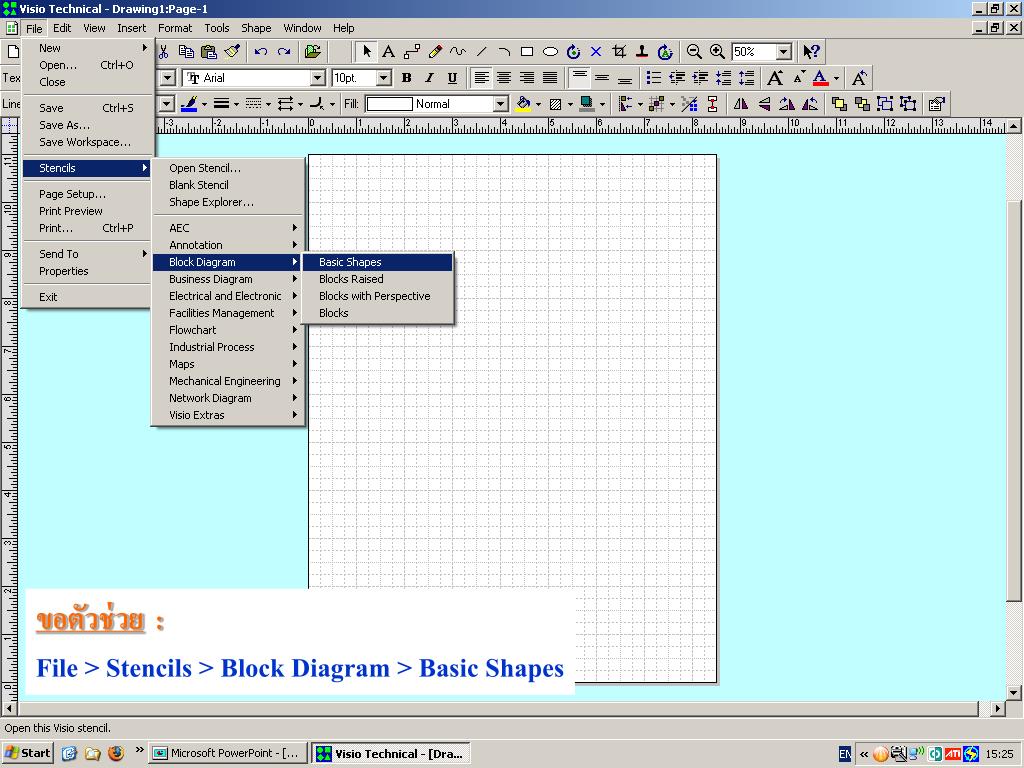The height and width of the screenshot is (768, 1024).
Task: Set text alignment to left
Action: (x=481, y=78)
